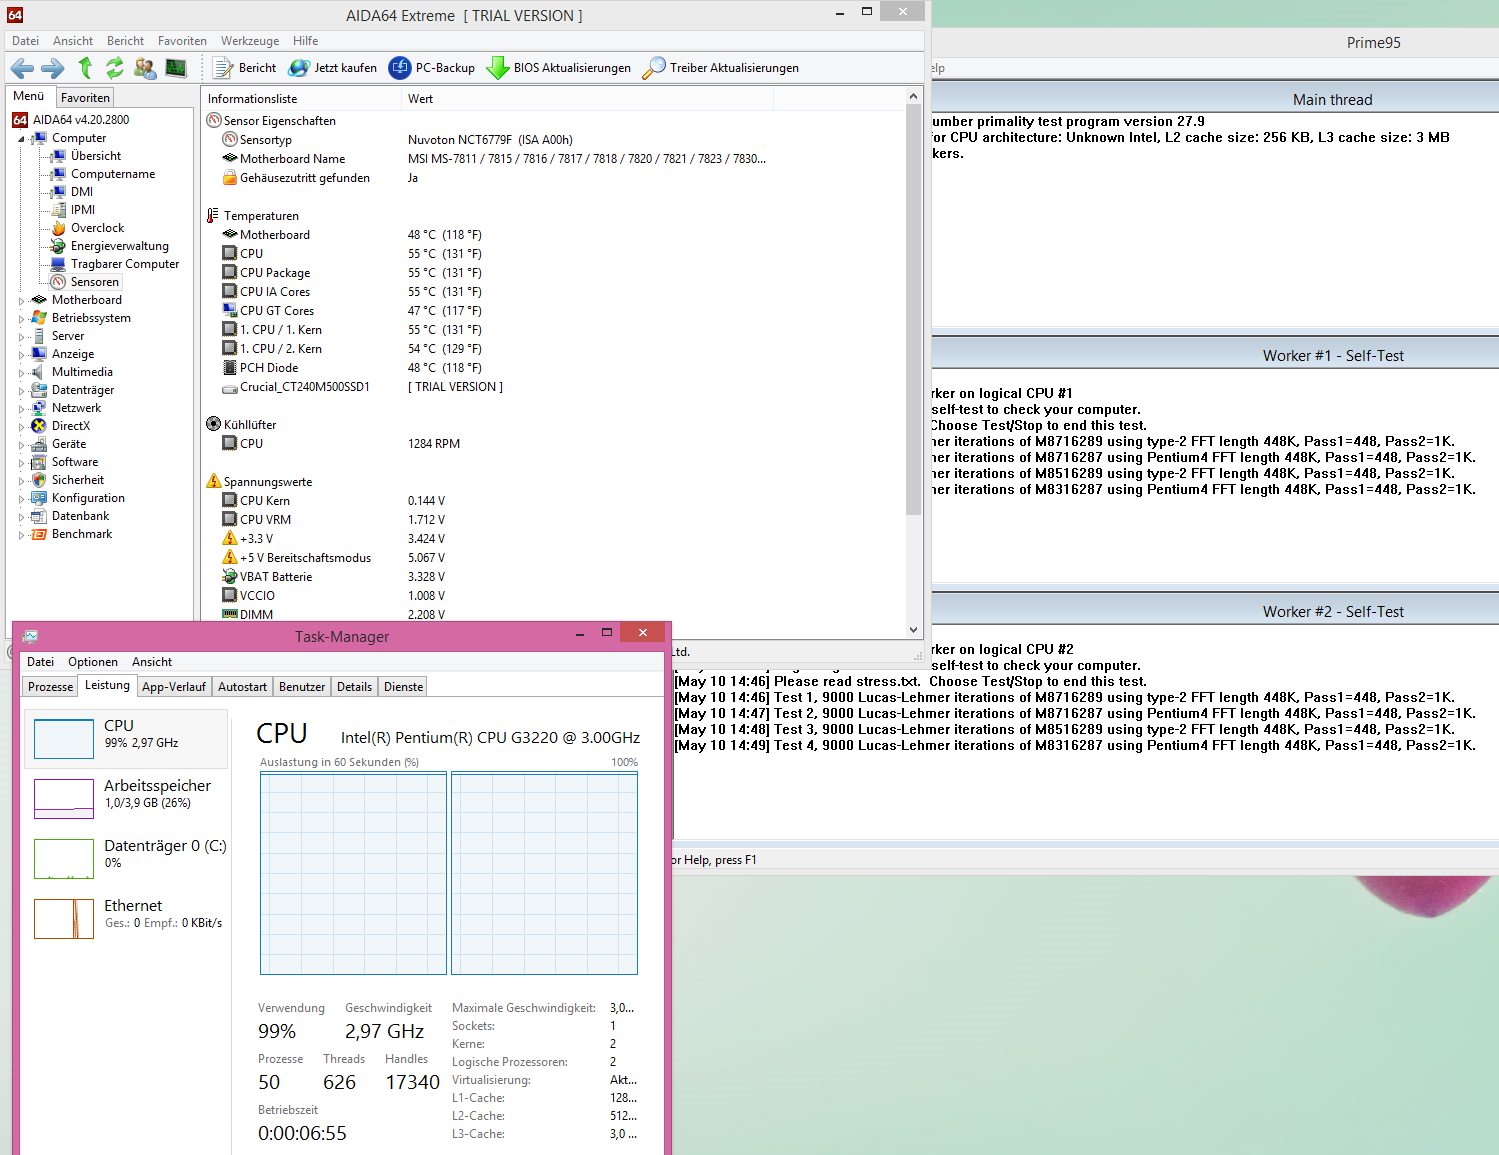Click BIOS Aktualisierungen in the toolbar
The height and width of the screenshot is (1155, 1499).
(559, 68)
